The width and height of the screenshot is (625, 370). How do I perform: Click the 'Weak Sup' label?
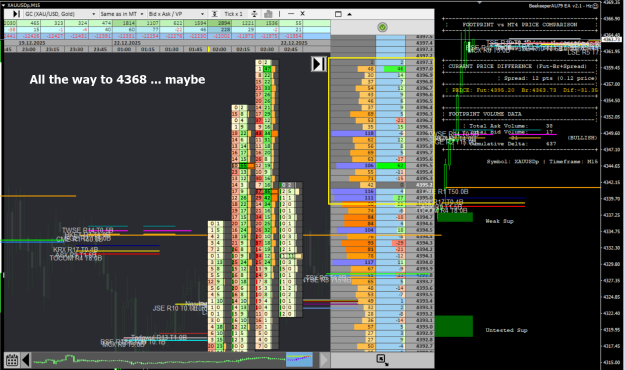coord(499,221)
